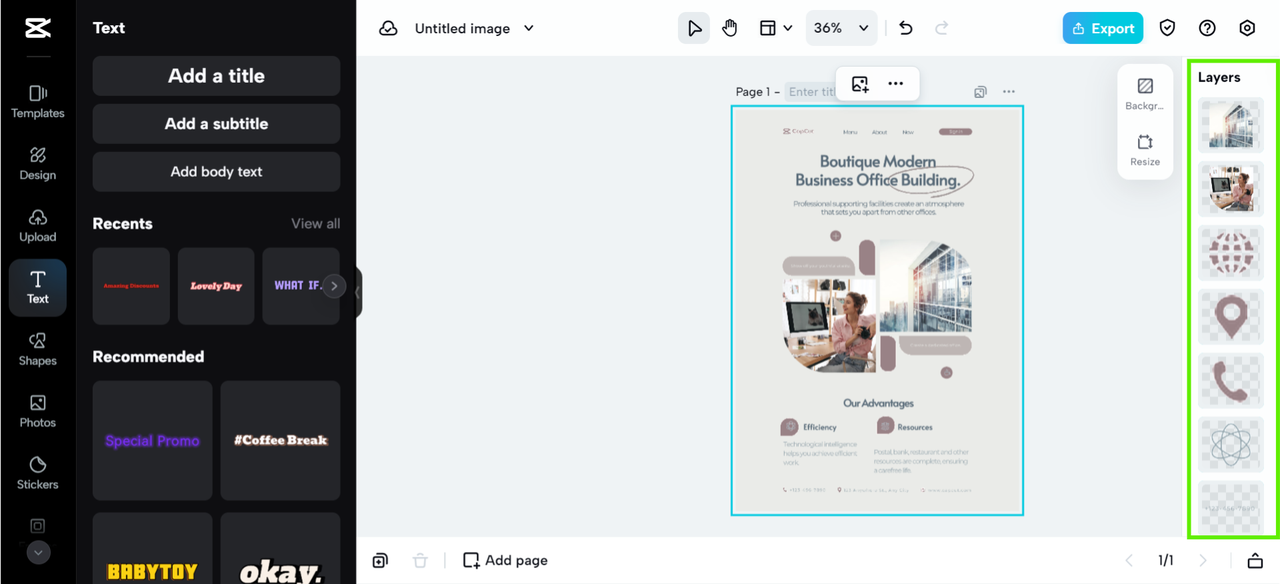Select the office building layer thumbnail

[1231, 125]
